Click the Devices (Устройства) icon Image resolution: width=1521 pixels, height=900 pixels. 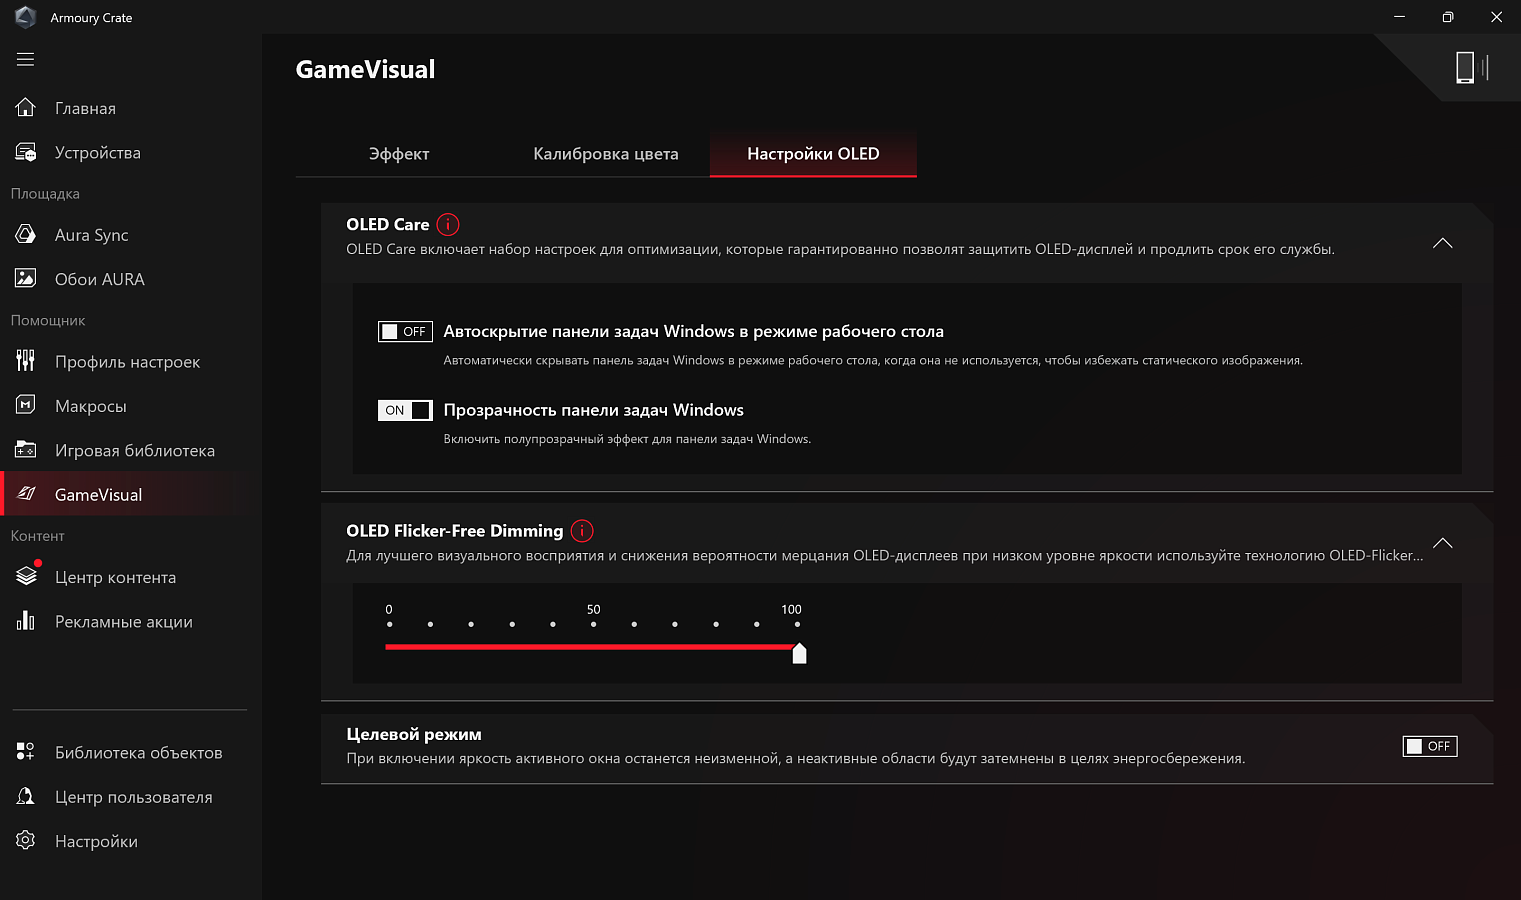point(26,152)
